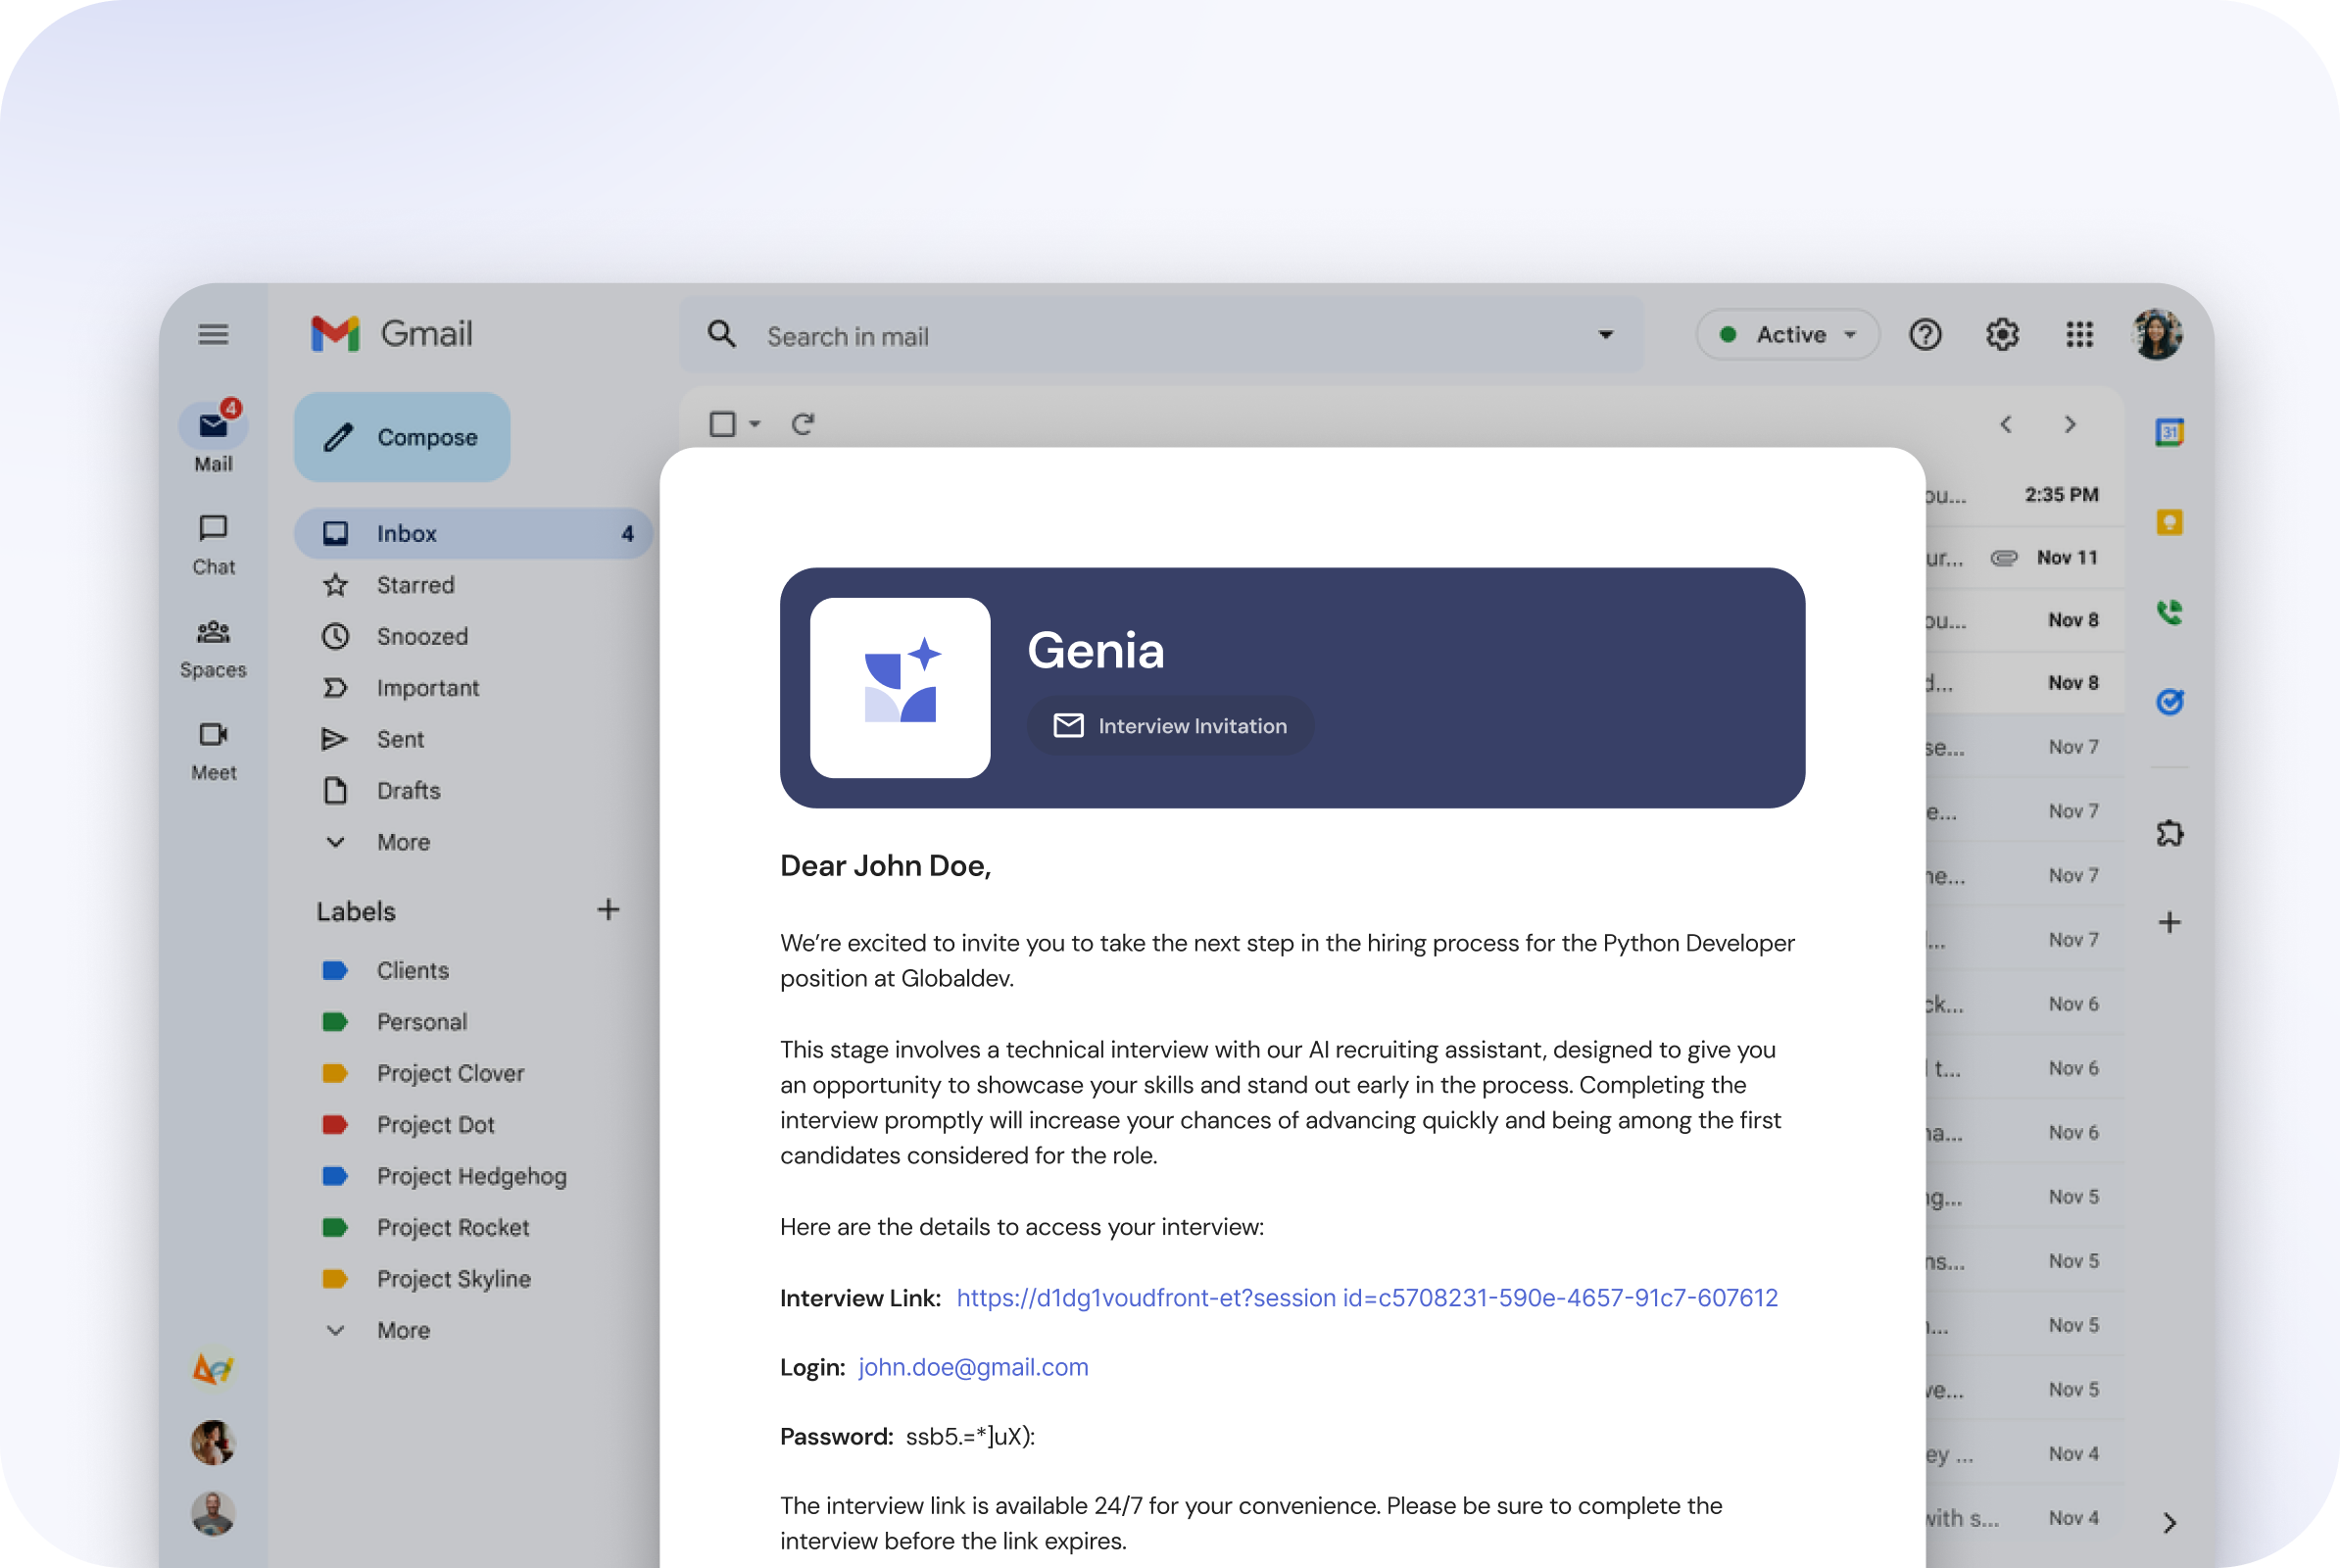Open Sent folder
Screen dimensions: 2340x1568
[400, 739]
